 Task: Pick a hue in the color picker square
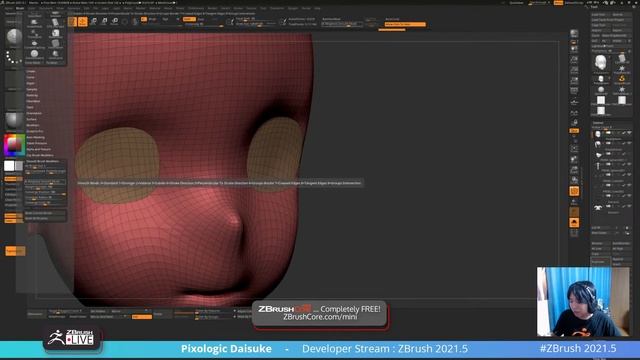pos(14,145)
